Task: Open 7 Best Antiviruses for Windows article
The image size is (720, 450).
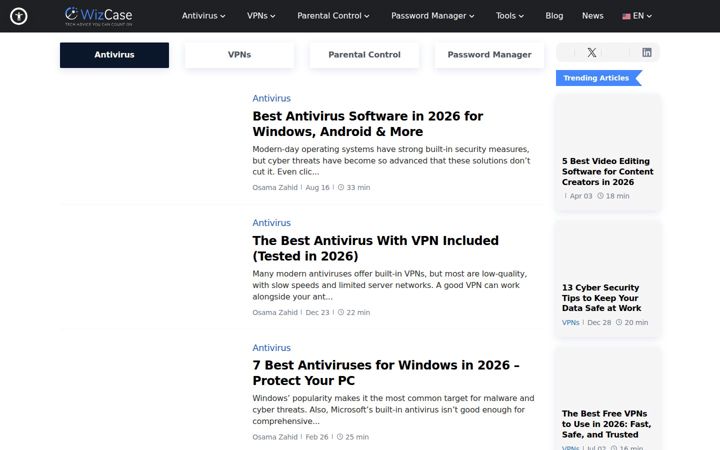Action: (x=386, y=373)
